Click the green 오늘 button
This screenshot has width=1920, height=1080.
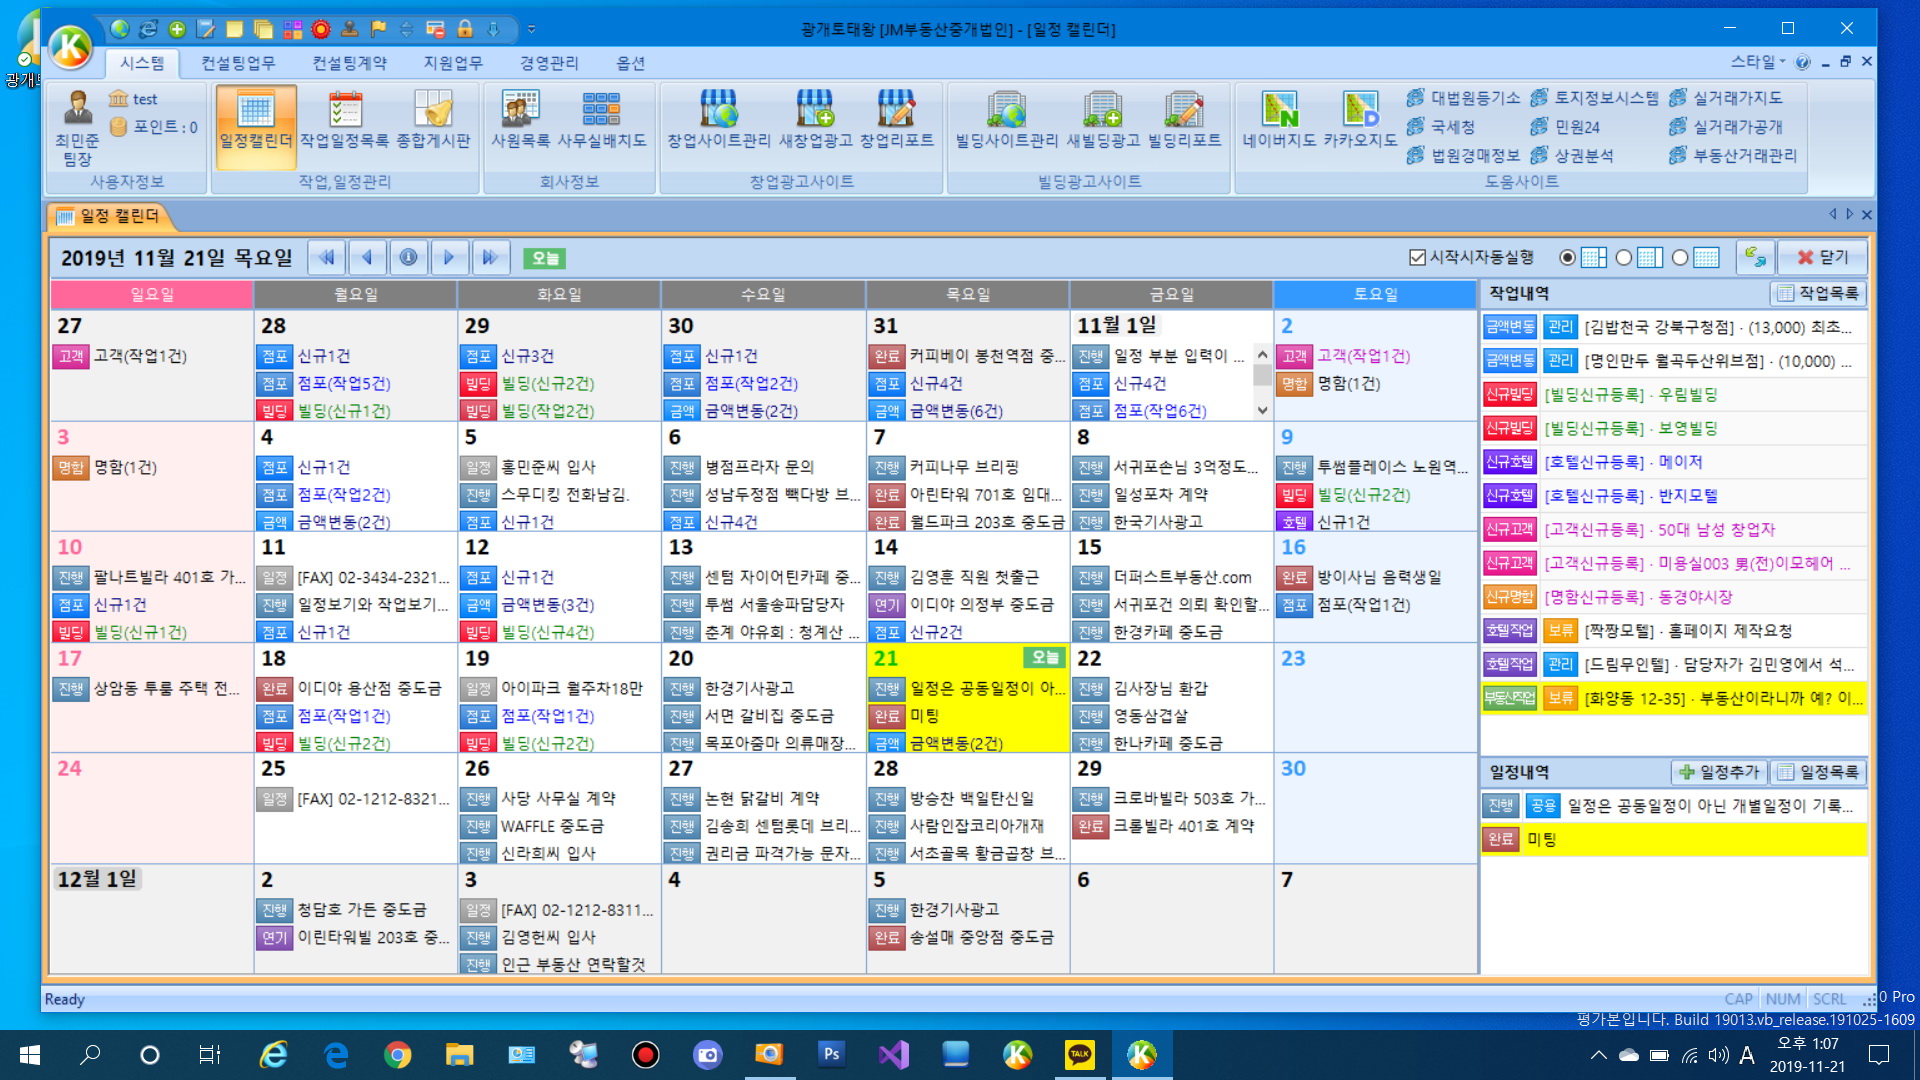point(545,258)
